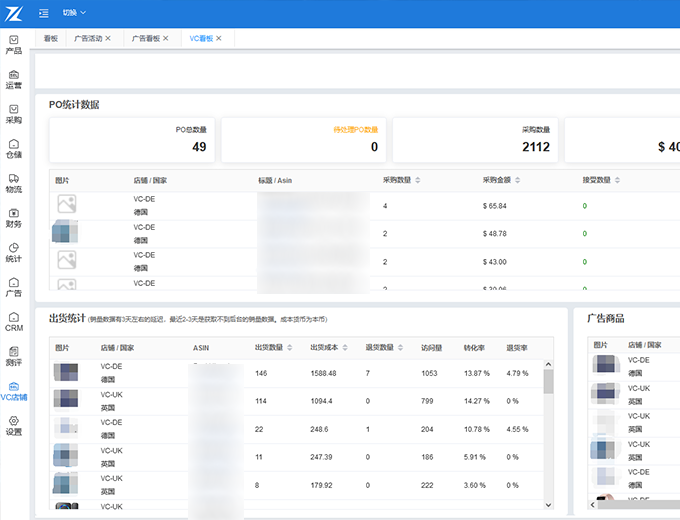Open the 产品 sidebar module

(13, 44)
